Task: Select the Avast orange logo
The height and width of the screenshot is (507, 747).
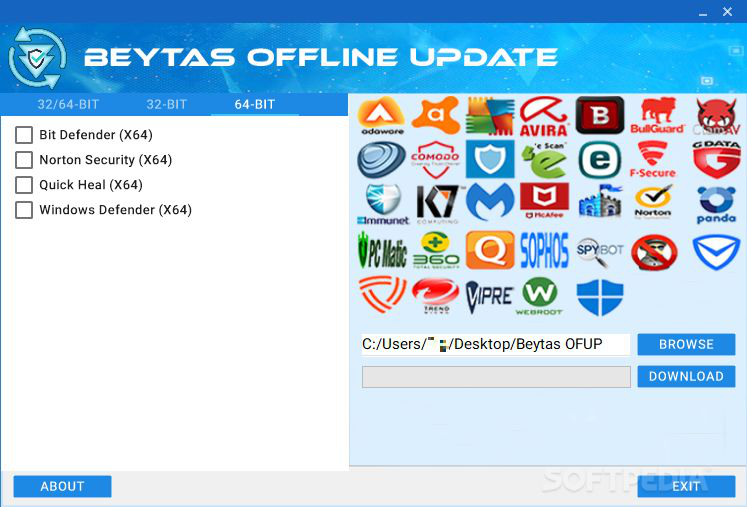Action: click(x=435, y=115)
